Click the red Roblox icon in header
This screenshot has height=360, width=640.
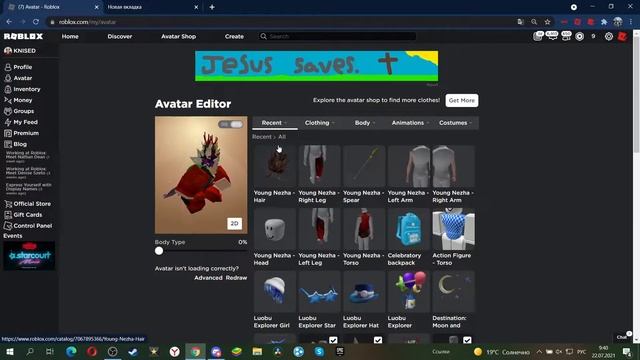[x=622, y=36]
